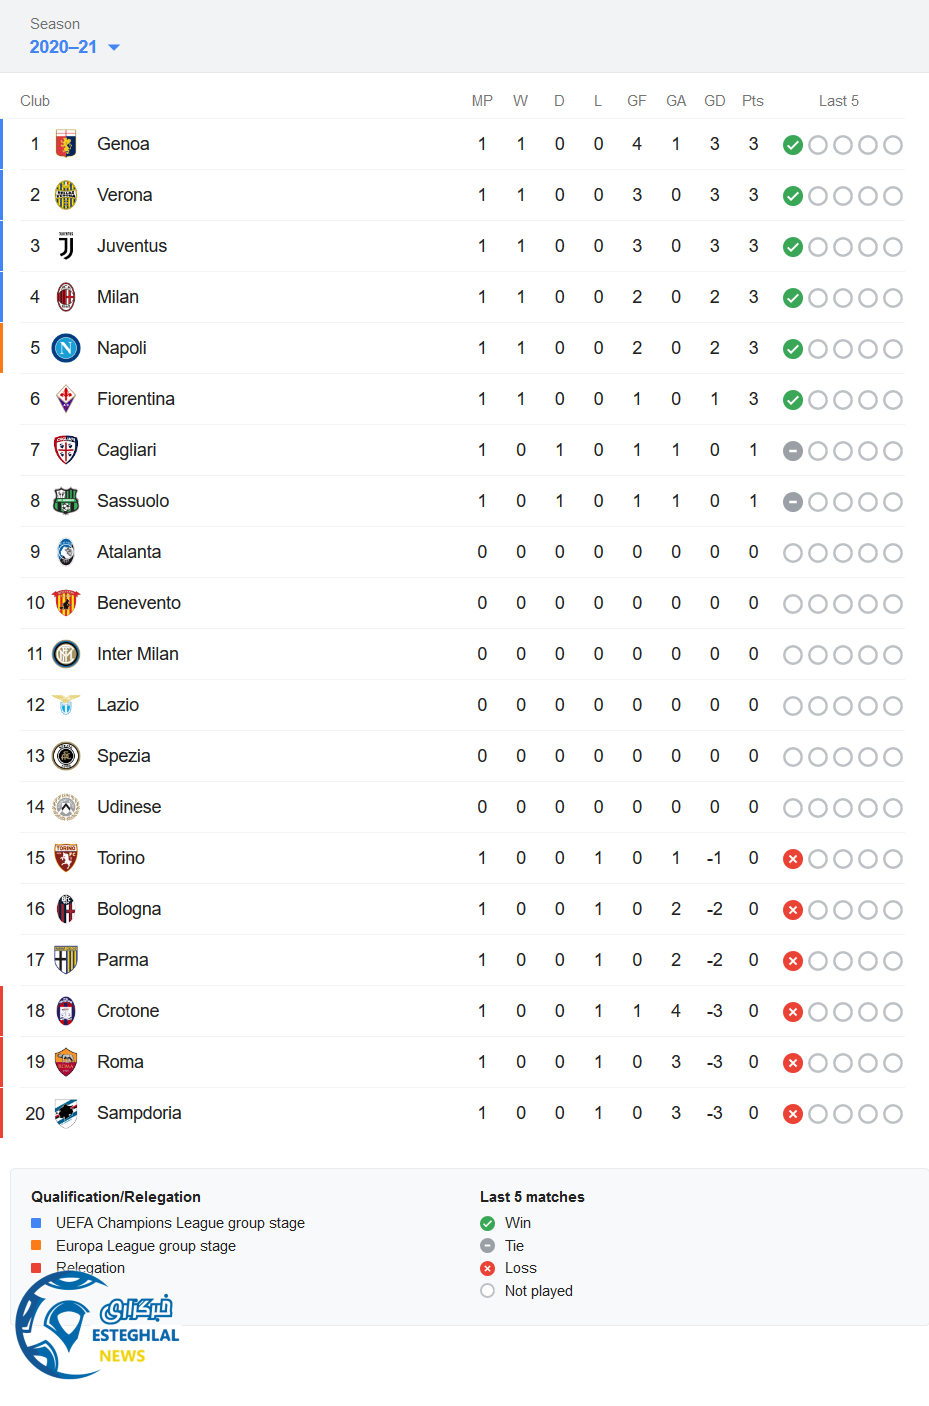Open the Verona team link
Screen dimensions: 929x1406
pyautogui.click(x=124, y=195)
